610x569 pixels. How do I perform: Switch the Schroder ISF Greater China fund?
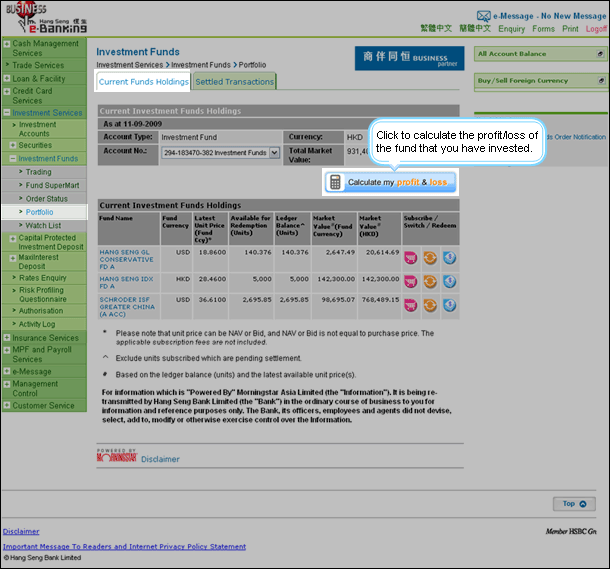click(x=430, y=306)
